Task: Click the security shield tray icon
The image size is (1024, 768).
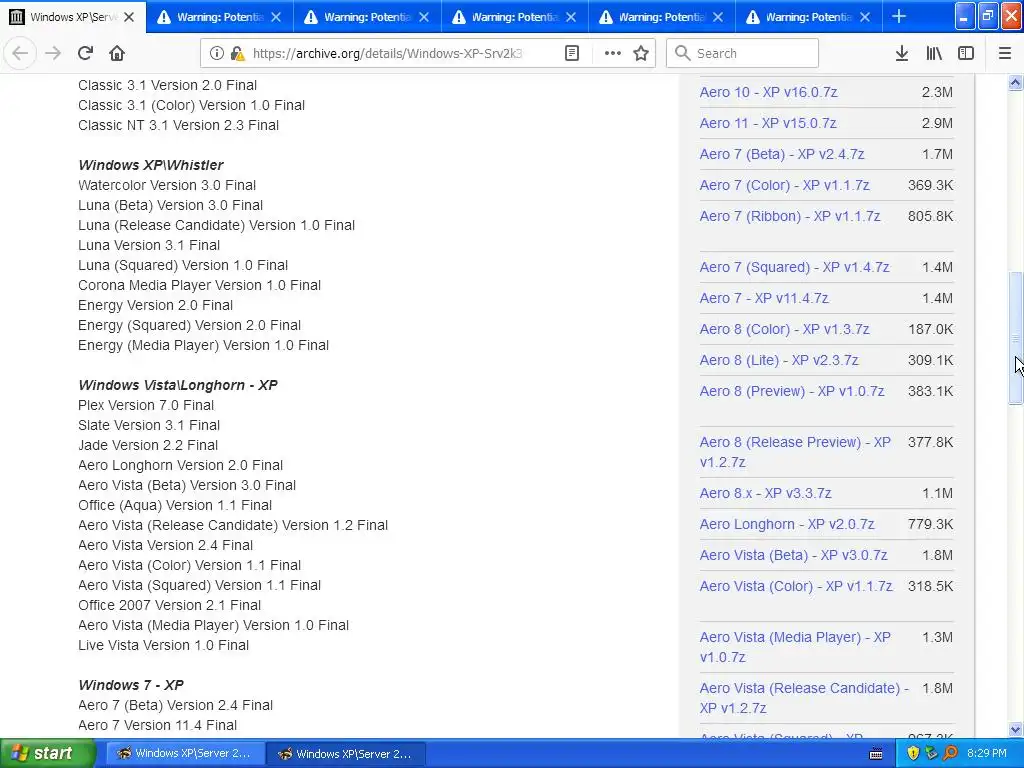Action: (913, 753)
